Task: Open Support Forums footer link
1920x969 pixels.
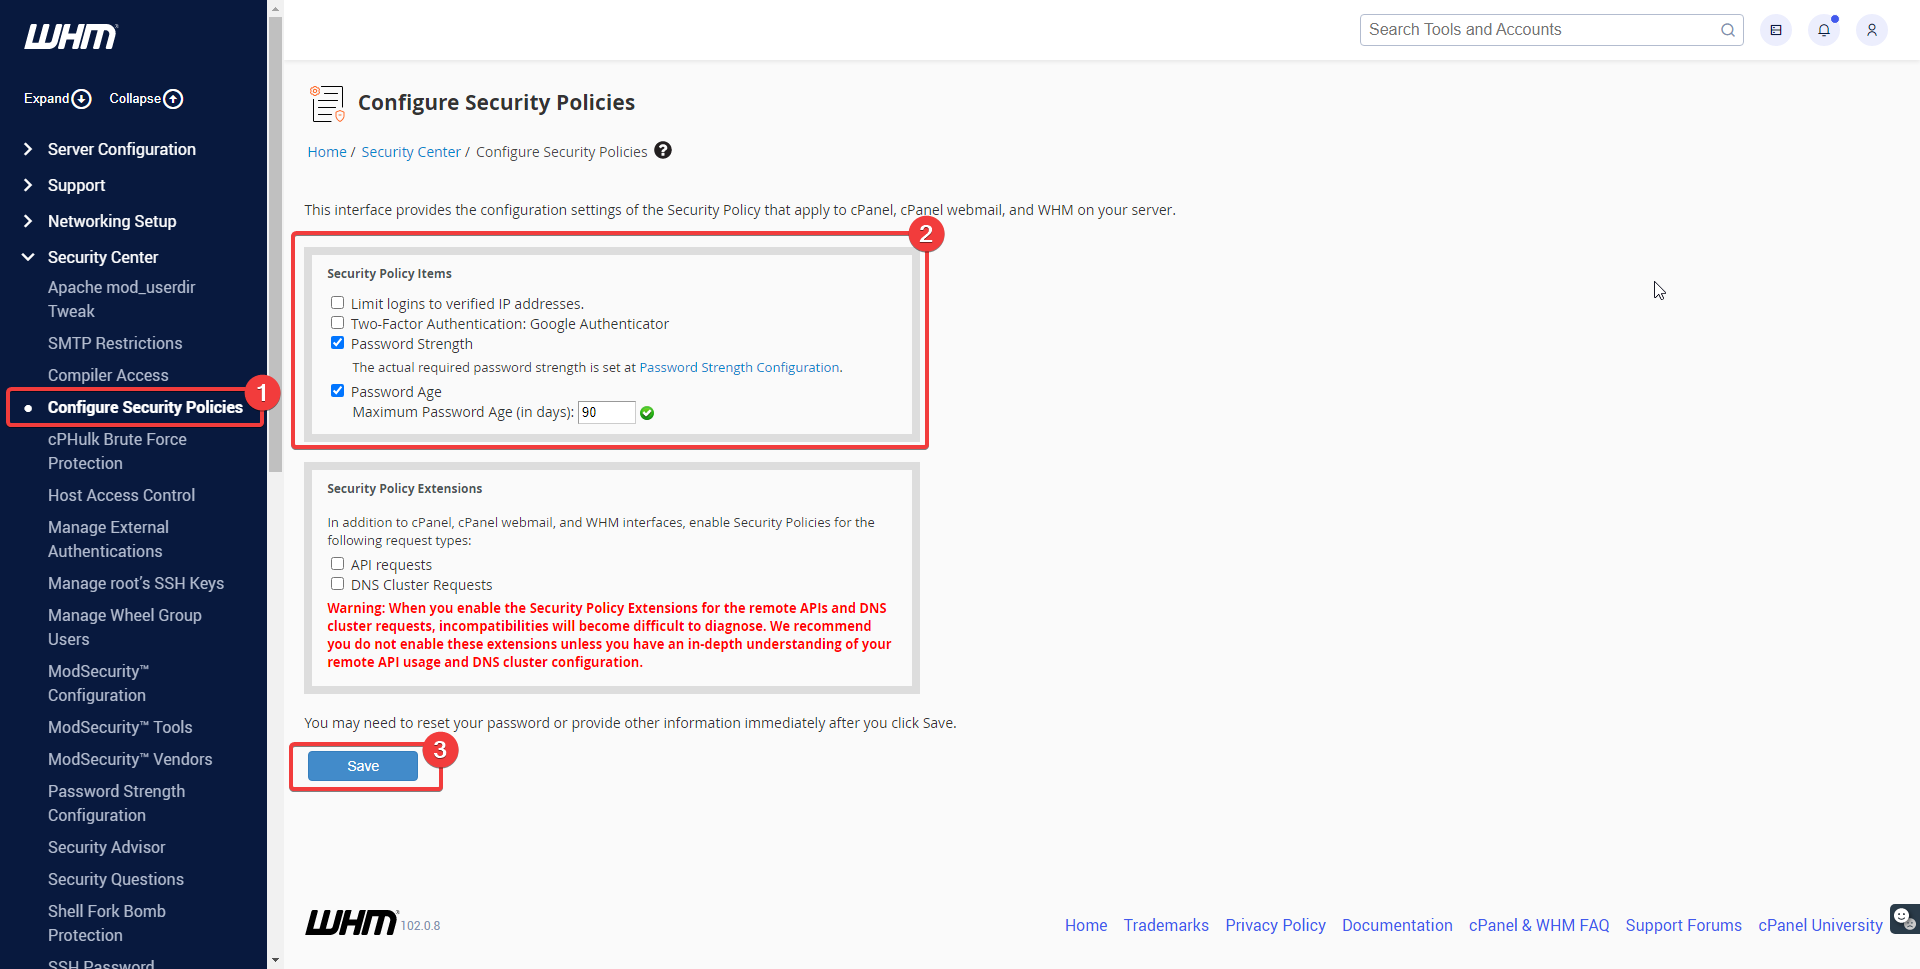Action: pyautogui.click(x=1683, y=925)
